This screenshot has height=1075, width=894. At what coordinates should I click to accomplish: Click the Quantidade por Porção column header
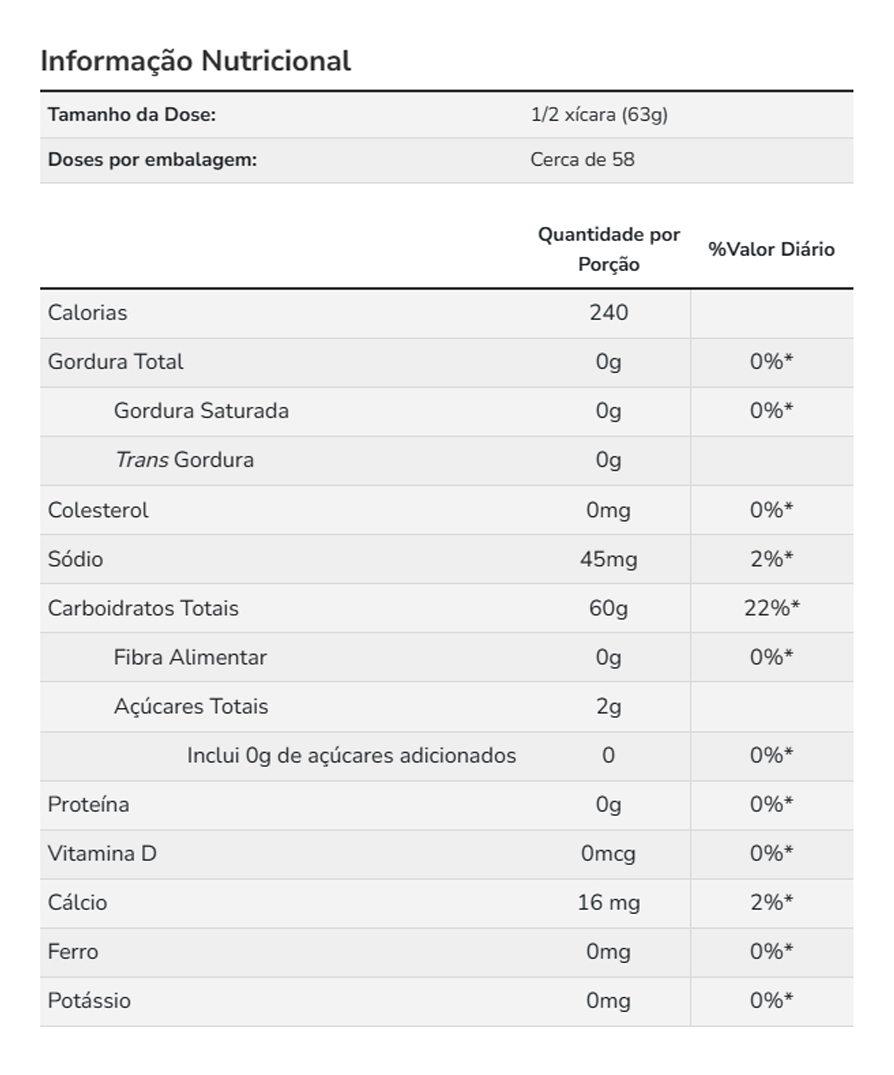tap(608, 249)
